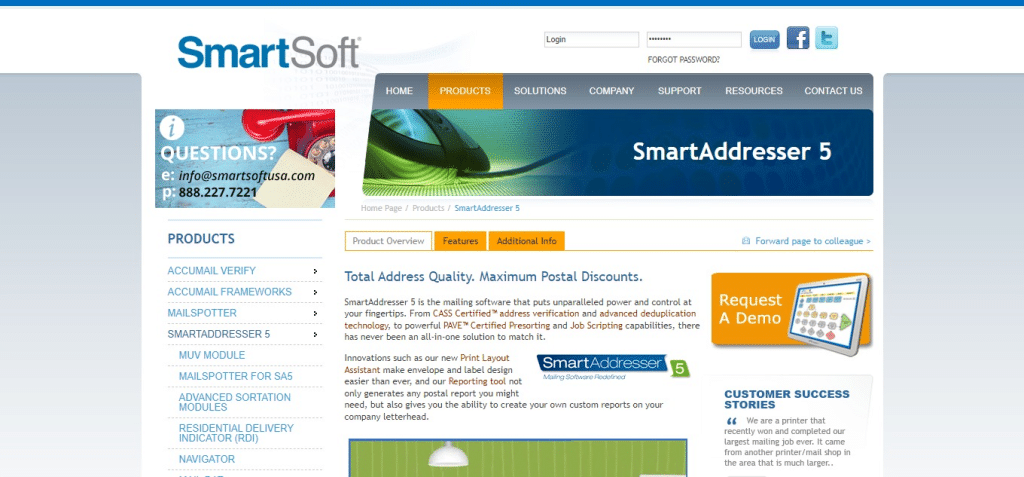The width and height of the screenshot is (1024, 477).
Task: Click Products breadcrumb link
Action: [x=428, y=208]
